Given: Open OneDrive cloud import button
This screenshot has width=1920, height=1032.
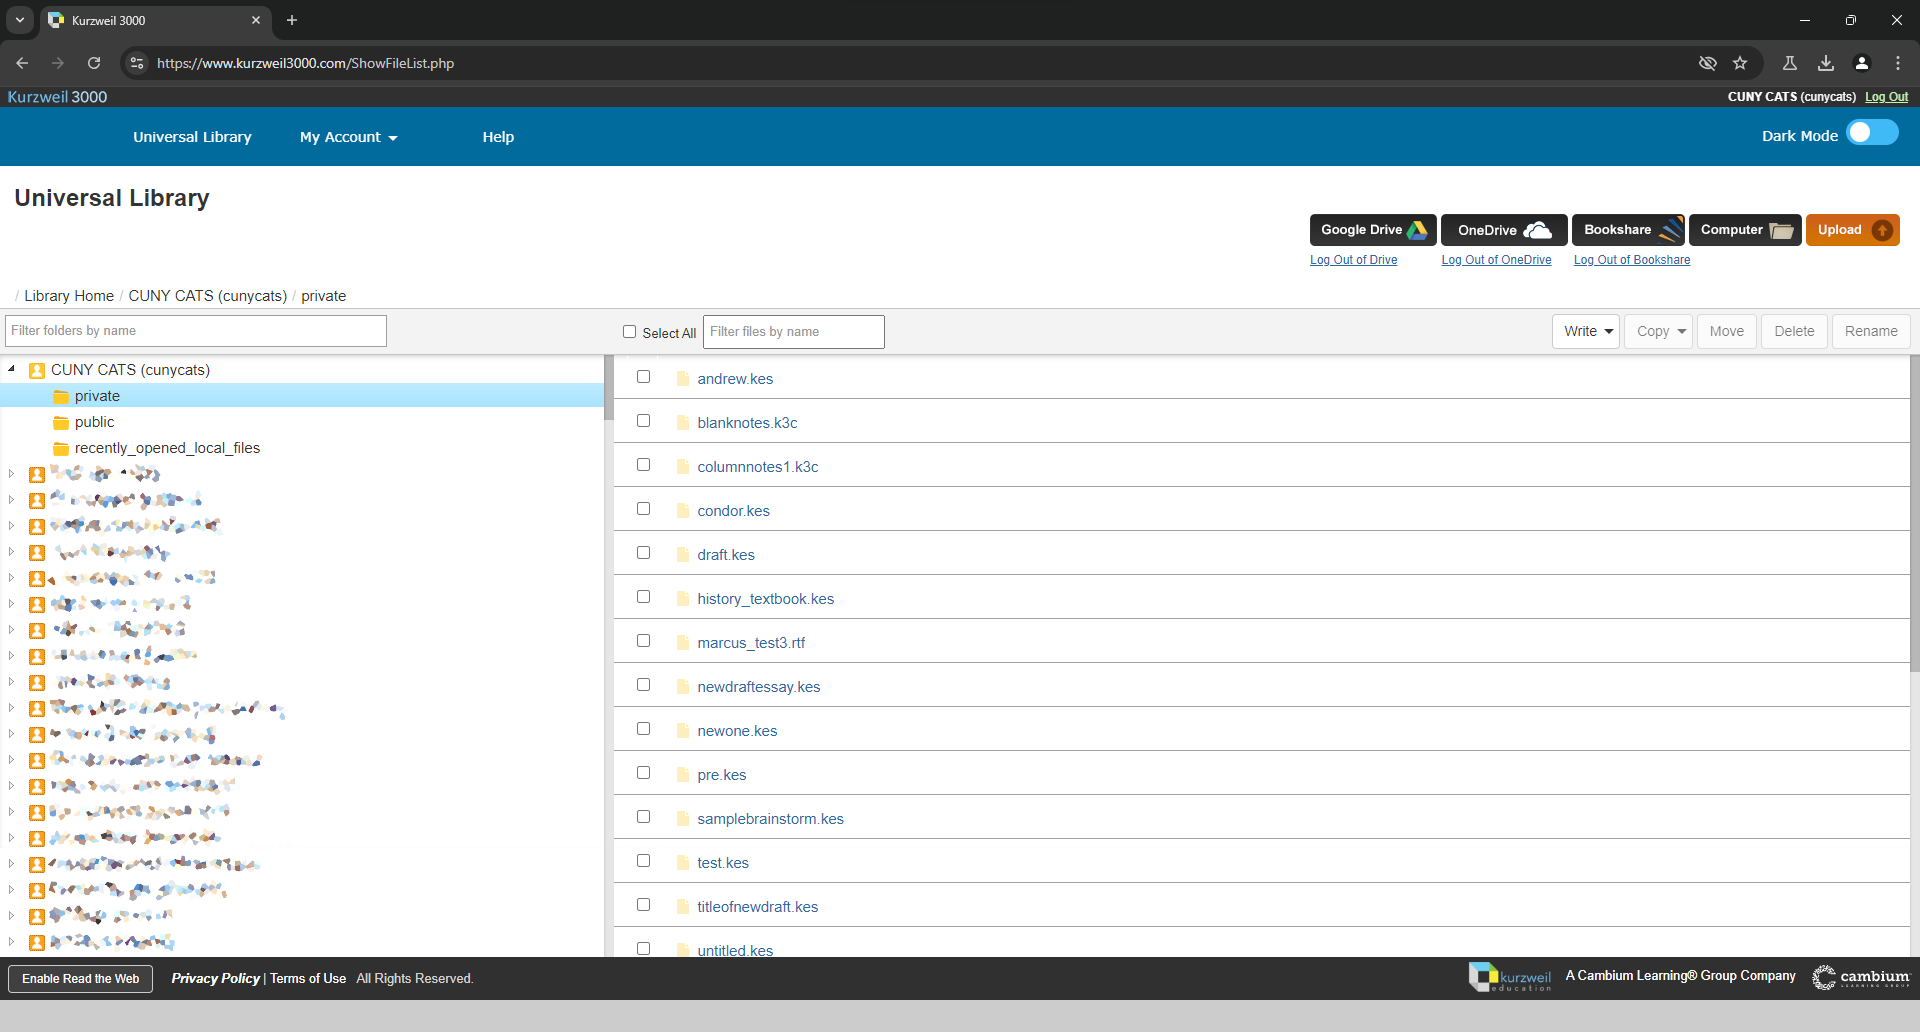Looking at the screenshot, I should [1504, 230].
